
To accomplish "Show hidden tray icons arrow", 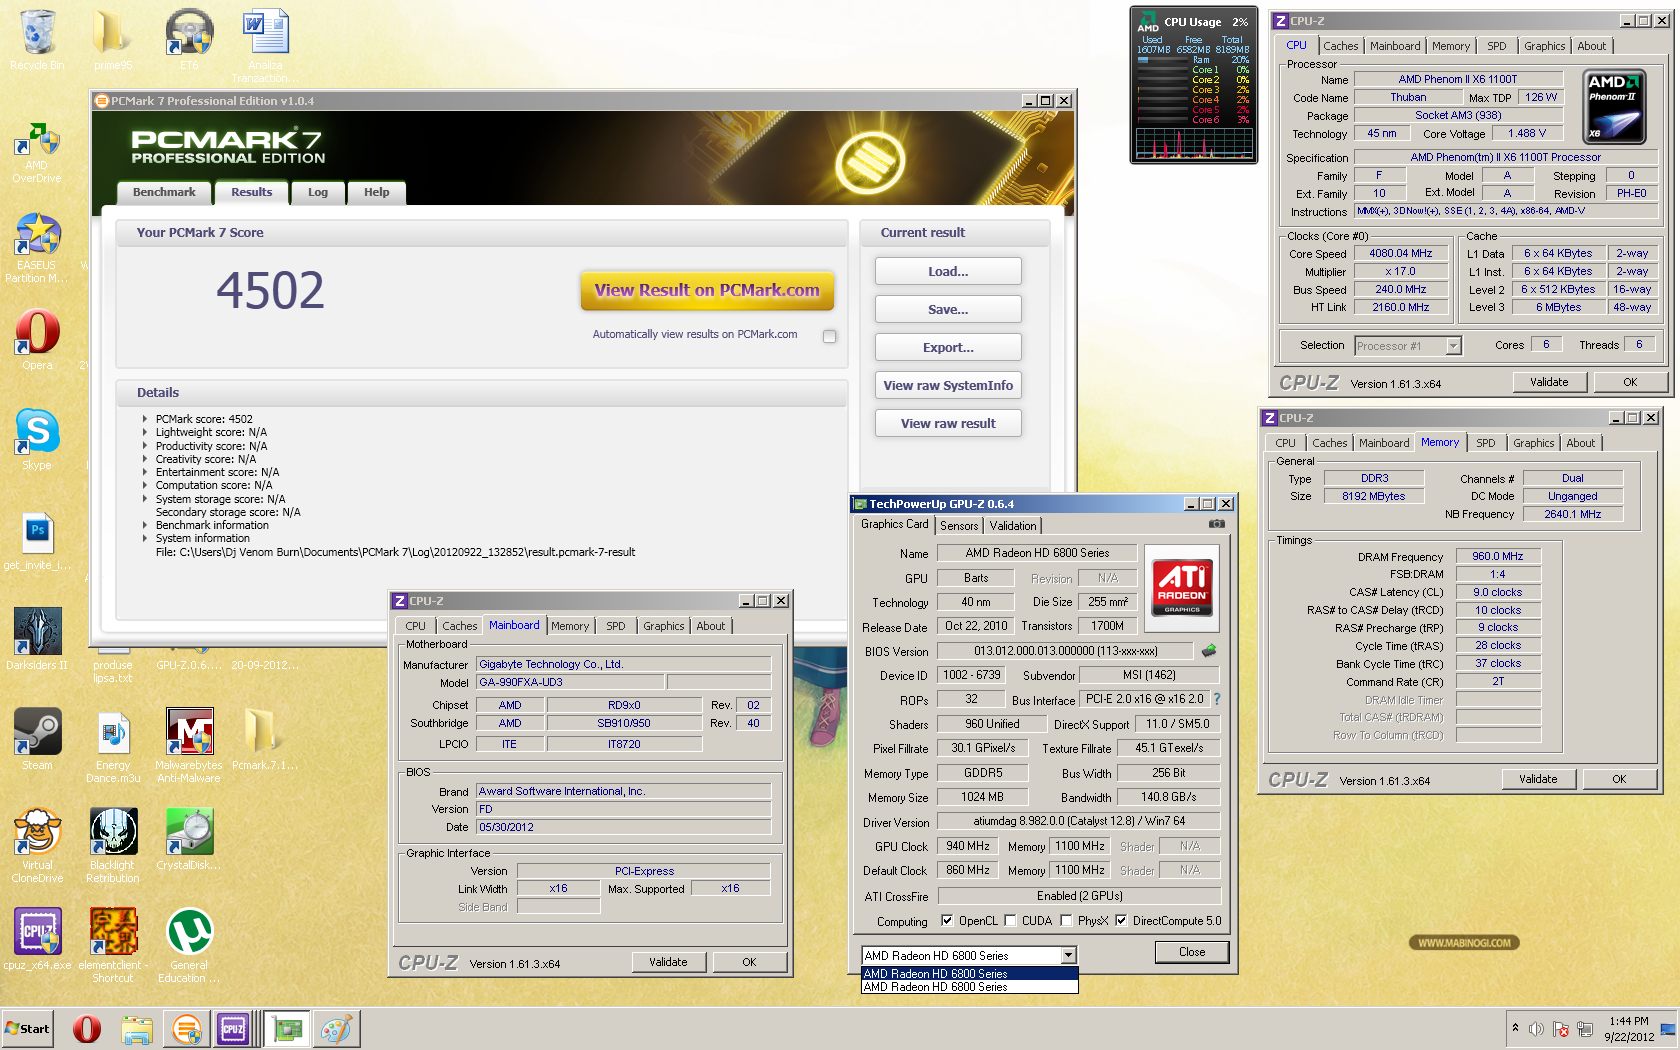I will tap(1515, 1028).
